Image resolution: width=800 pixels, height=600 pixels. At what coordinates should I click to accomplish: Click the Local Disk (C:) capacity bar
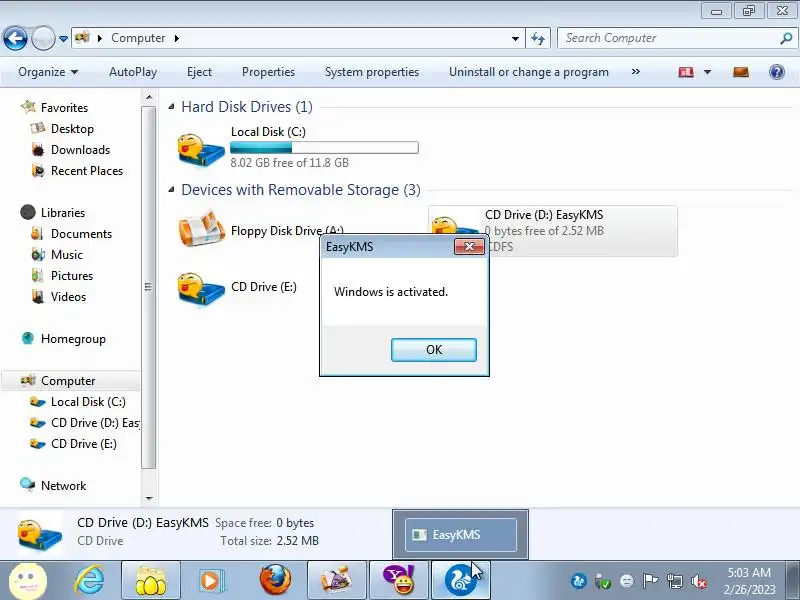tap(324, 147)
